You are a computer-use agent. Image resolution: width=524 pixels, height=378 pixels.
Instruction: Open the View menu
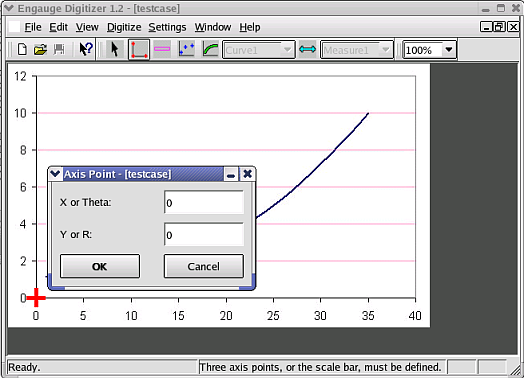pos(87,27)
